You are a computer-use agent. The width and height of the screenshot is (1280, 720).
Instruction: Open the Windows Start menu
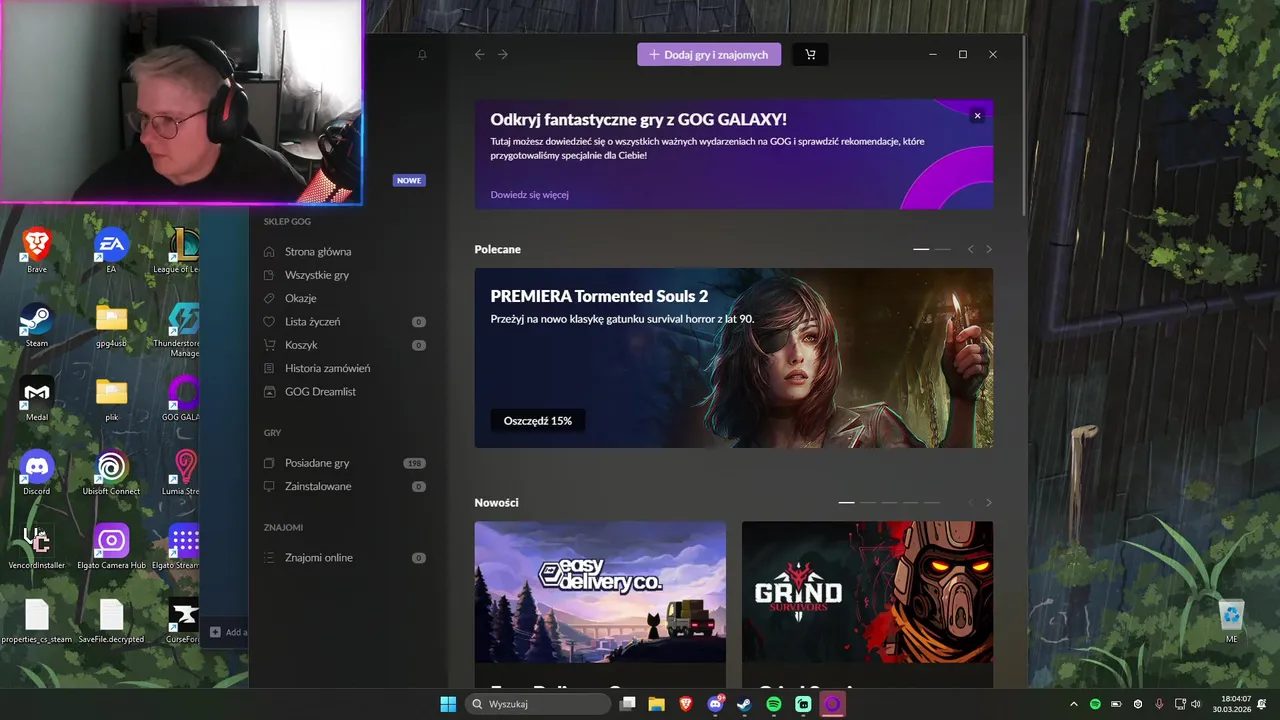(x=448, y=704)
